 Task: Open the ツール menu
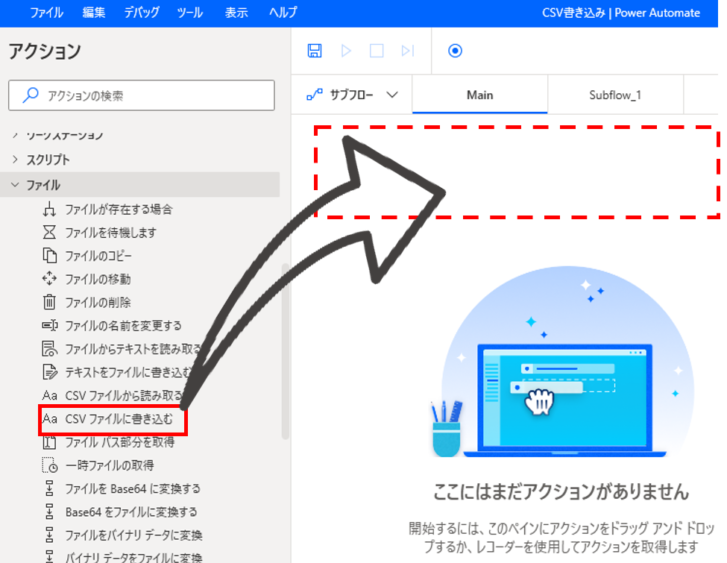pos(190,13)
